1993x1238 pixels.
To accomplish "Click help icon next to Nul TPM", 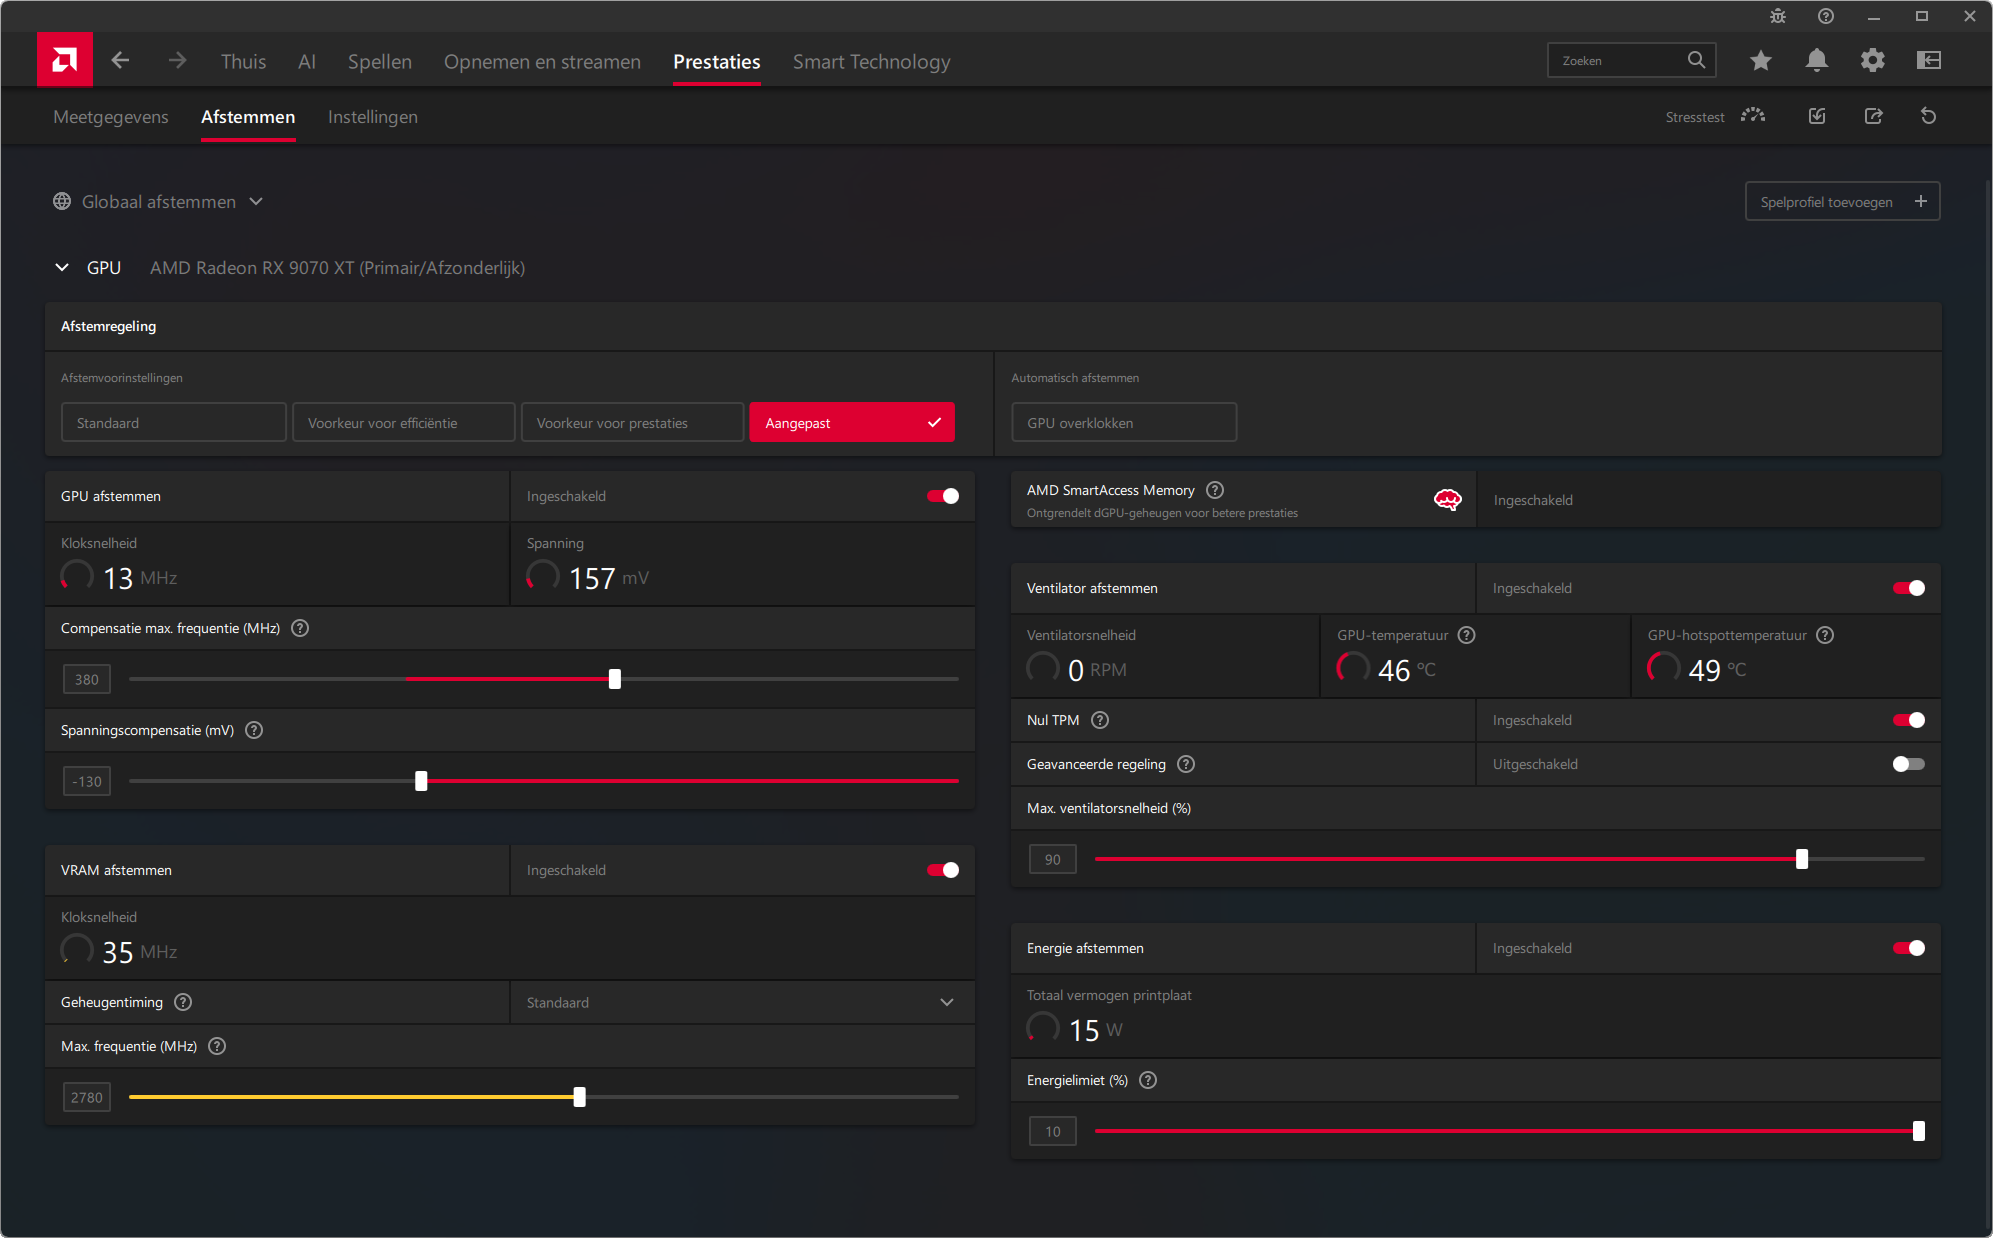I will [x=1100, y=720].
